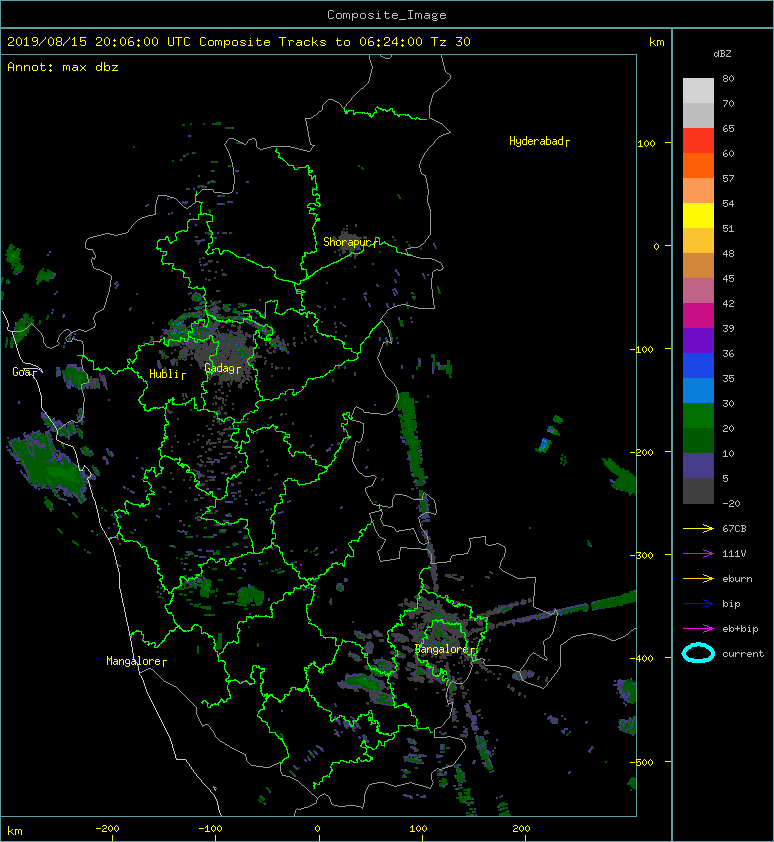Select the magenta 39-42 dBZ color band
774x842 pixels.
(698, 316)
